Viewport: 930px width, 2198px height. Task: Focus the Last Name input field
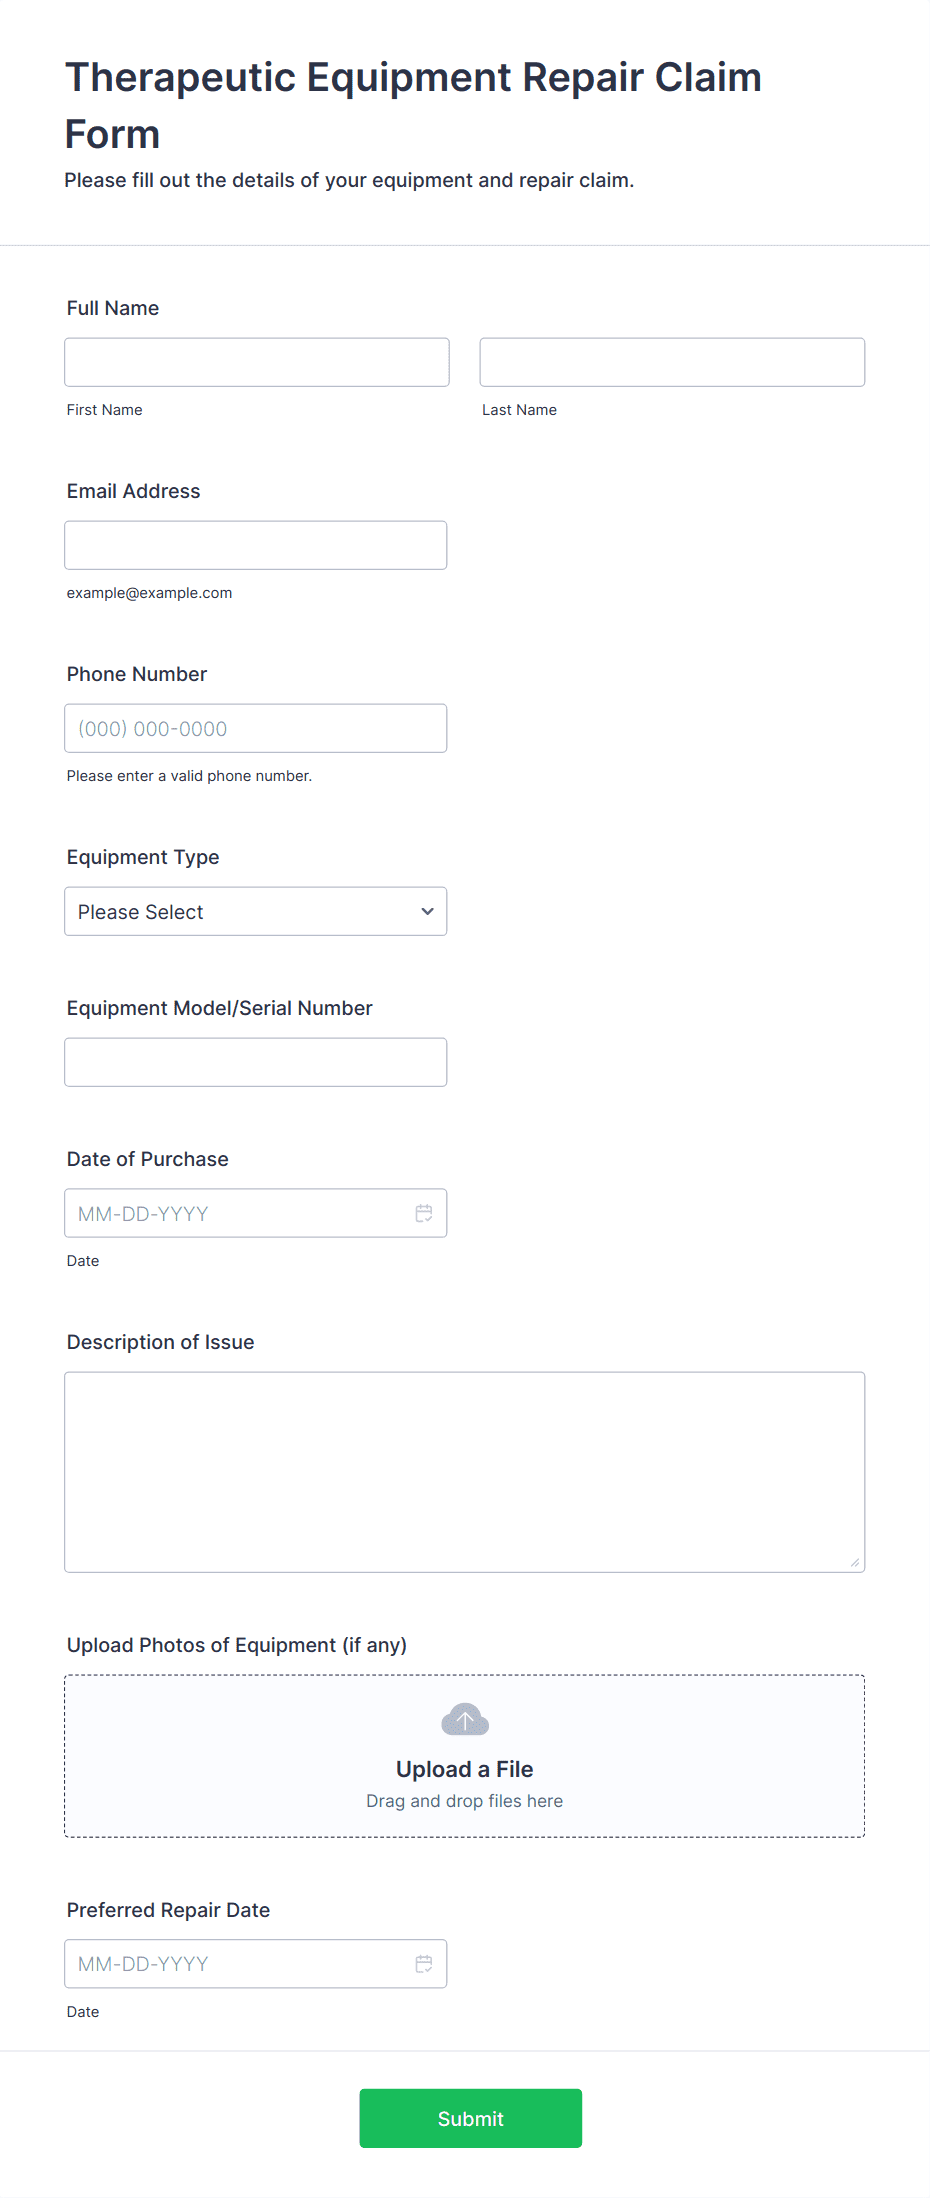pyautogui.click(x=672, y=362)
